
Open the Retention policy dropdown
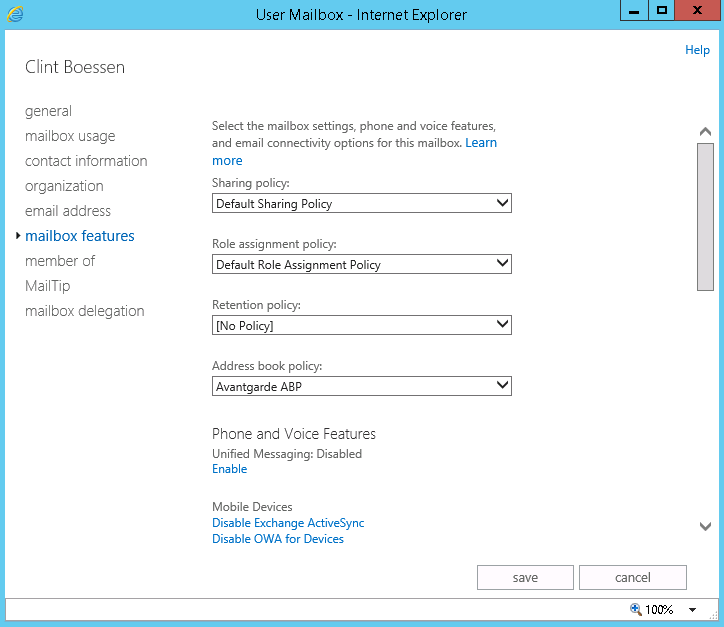(362, 325)
